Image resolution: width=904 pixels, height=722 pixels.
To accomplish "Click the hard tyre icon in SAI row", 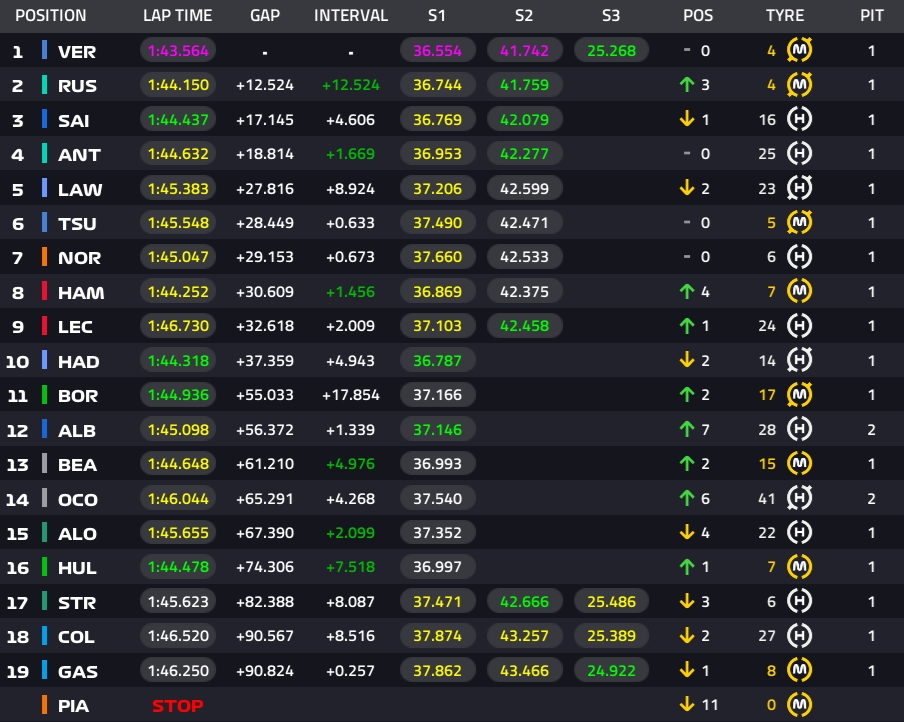I will pos(800,119).
